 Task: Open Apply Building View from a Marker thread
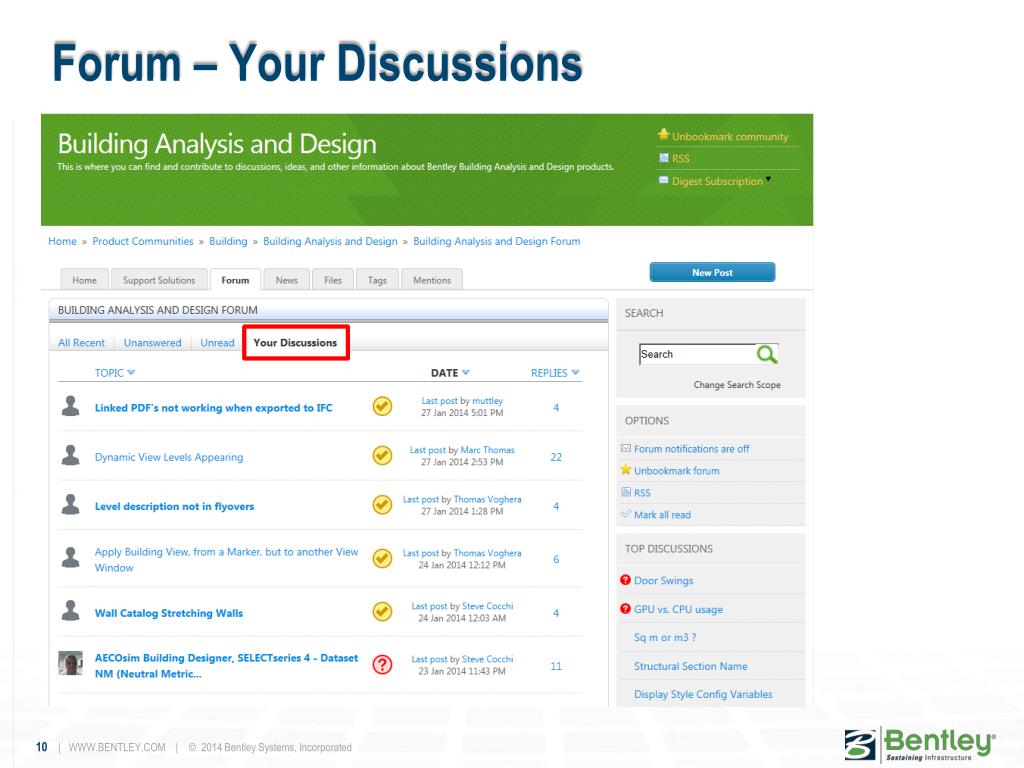pyautogui.click(x=226, y=560)
